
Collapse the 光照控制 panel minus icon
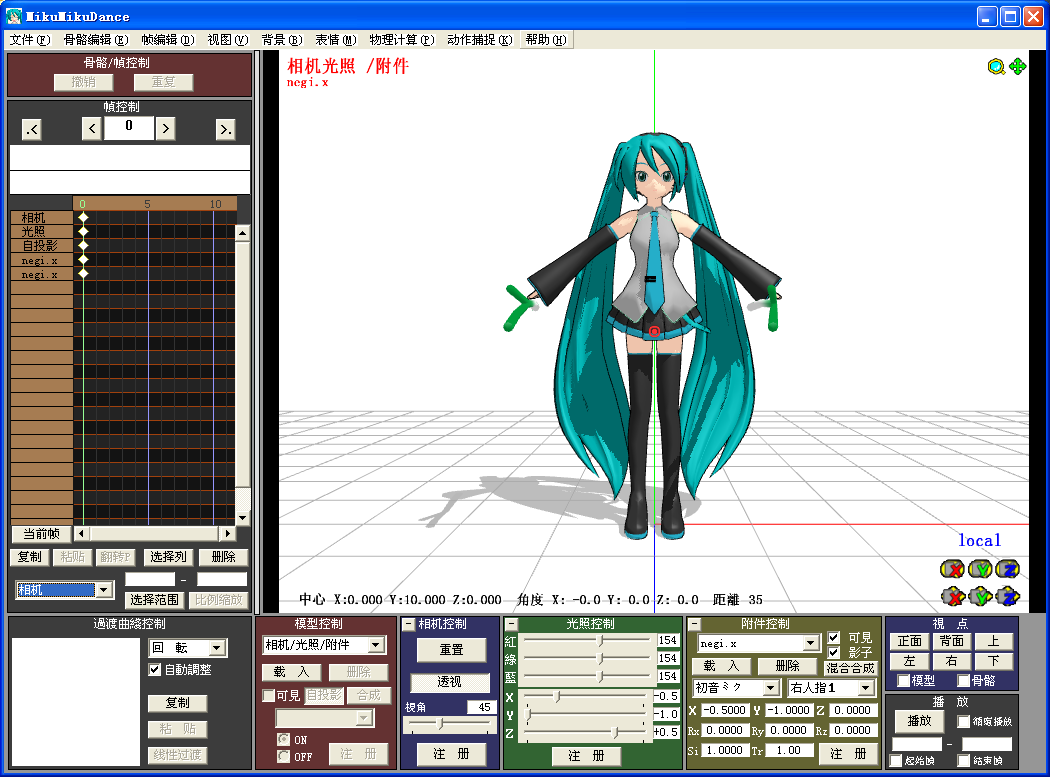click(511, 624)
